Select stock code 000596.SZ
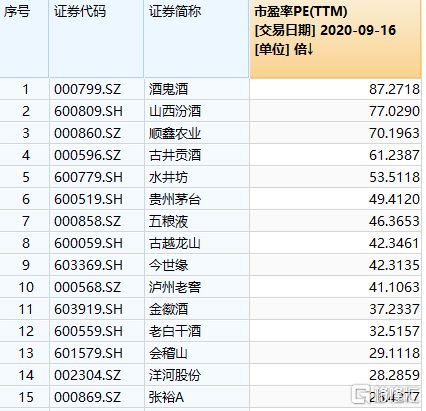426x411 pixels. click(87, 155)
